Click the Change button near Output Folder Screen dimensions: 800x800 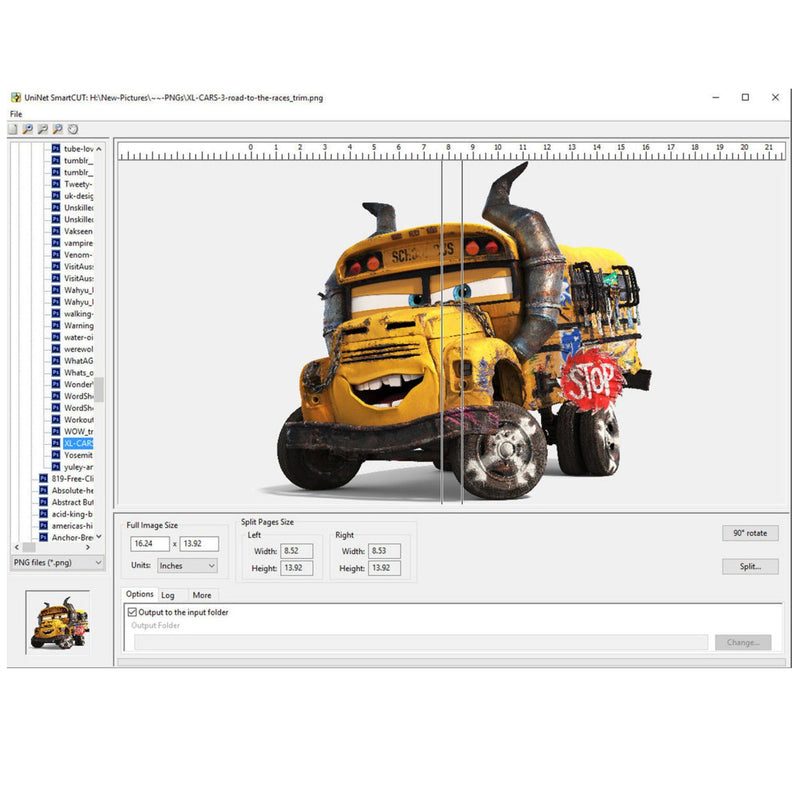(x=744, y=642)
